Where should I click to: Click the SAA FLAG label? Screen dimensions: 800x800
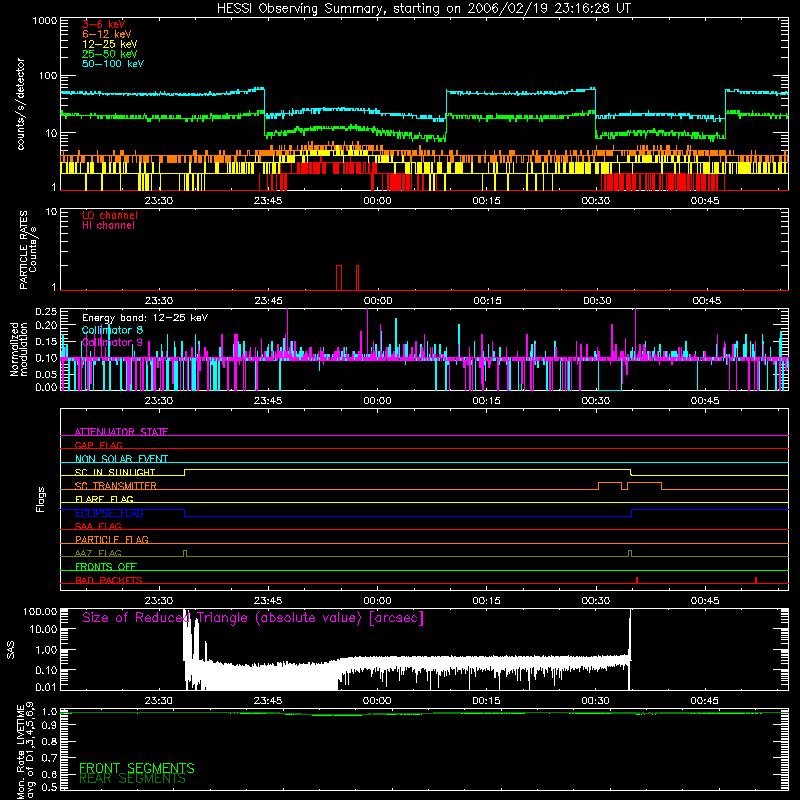[98, 526]
